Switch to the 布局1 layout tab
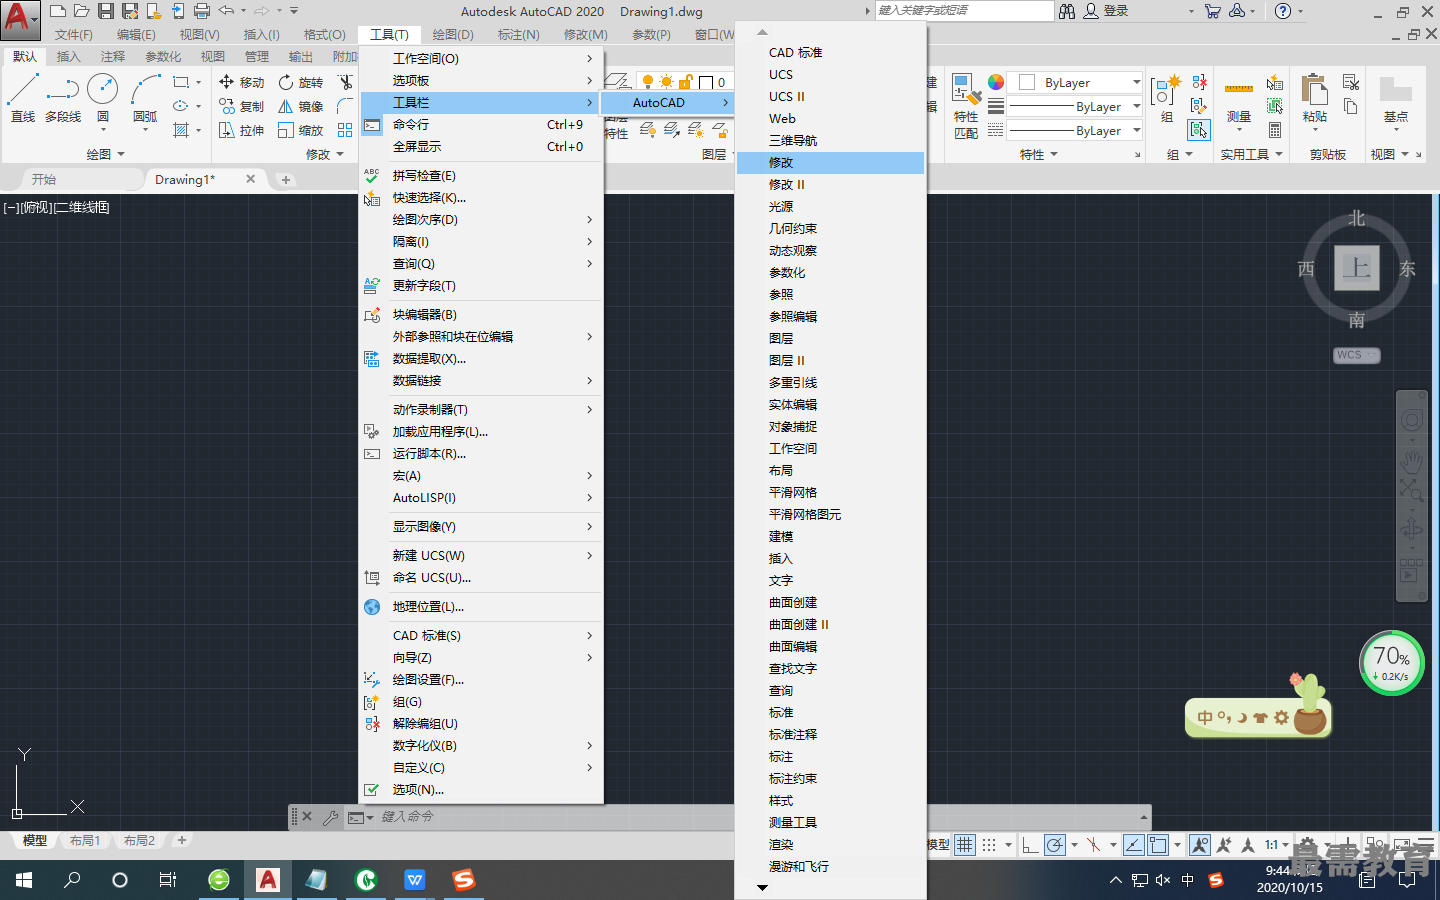1440x900 pixels. click(85, 841)
